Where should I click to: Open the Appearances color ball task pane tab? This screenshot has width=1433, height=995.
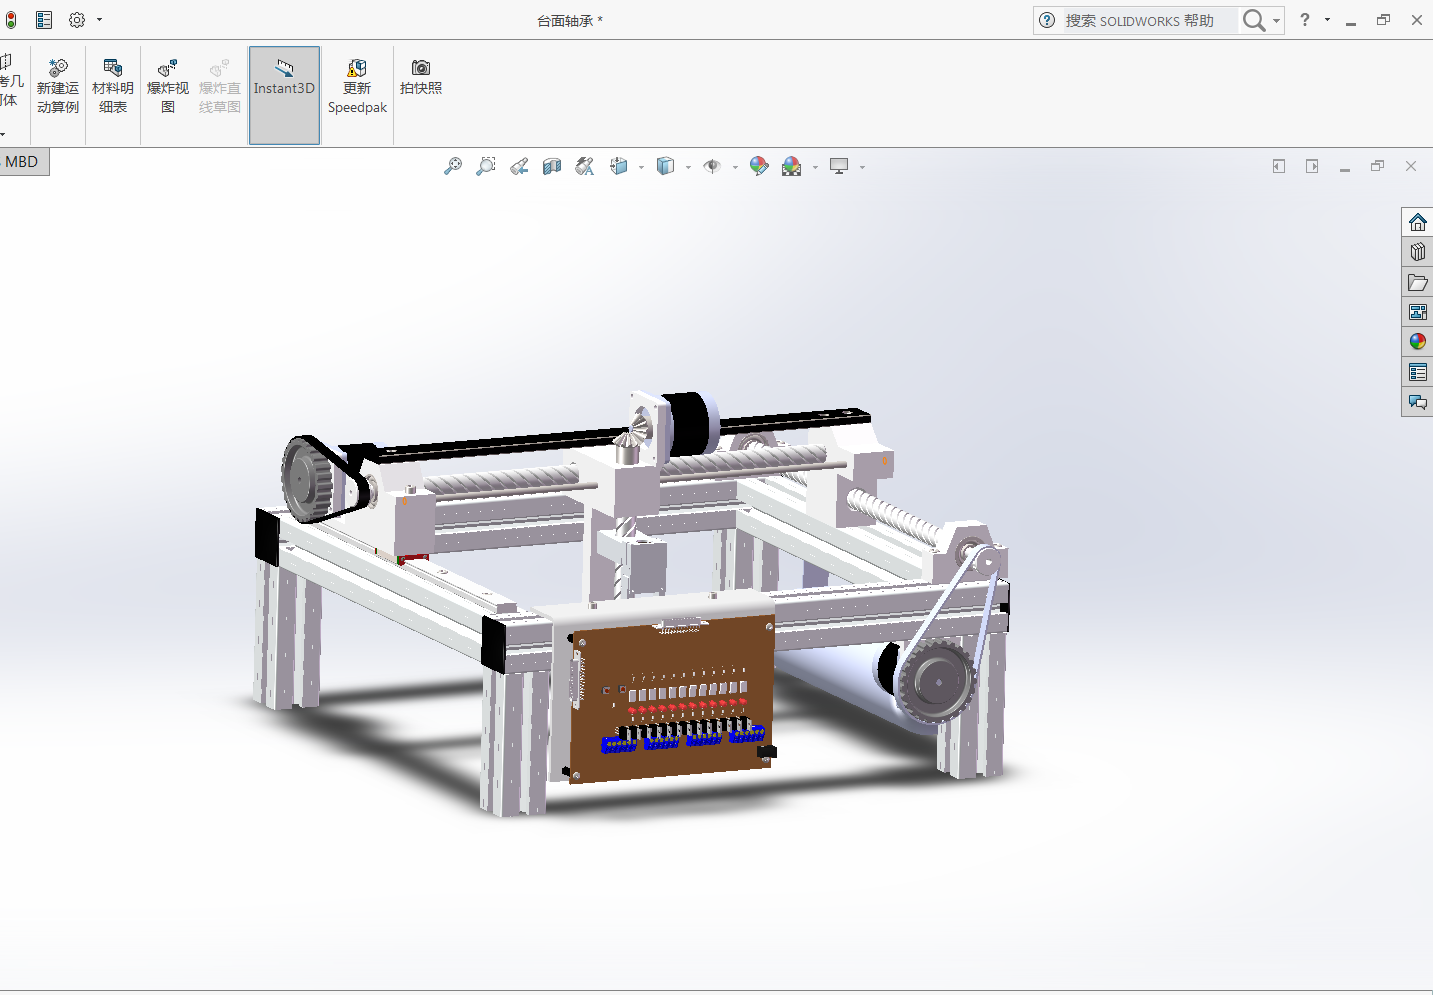[1417, 342]
